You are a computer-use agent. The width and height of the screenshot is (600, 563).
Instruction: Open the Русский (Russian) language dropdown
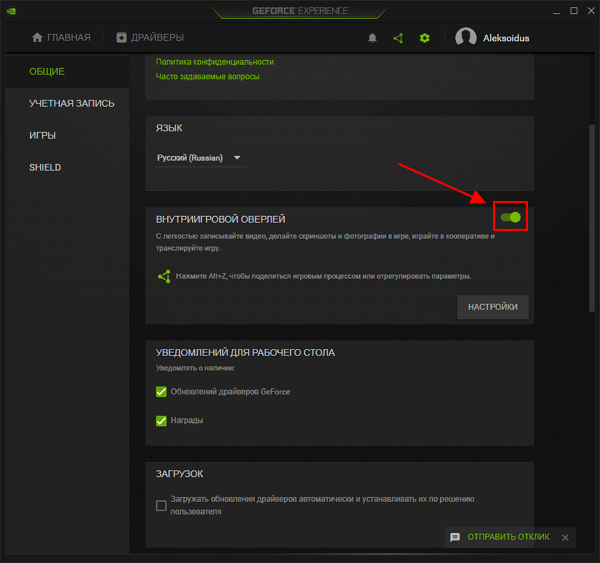[200, 158]
